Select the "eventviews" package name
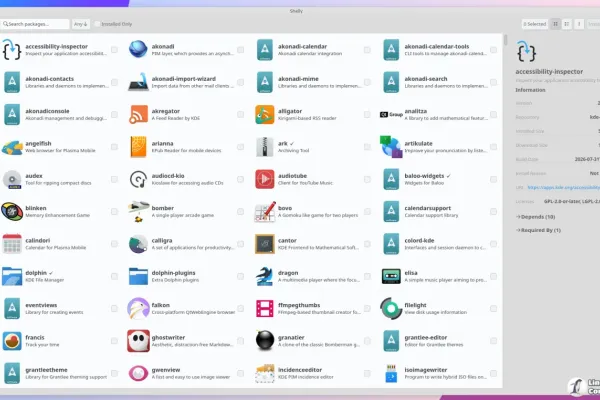Image resolution: width=600 pixels, height=400 pixels. coord(41,305)
